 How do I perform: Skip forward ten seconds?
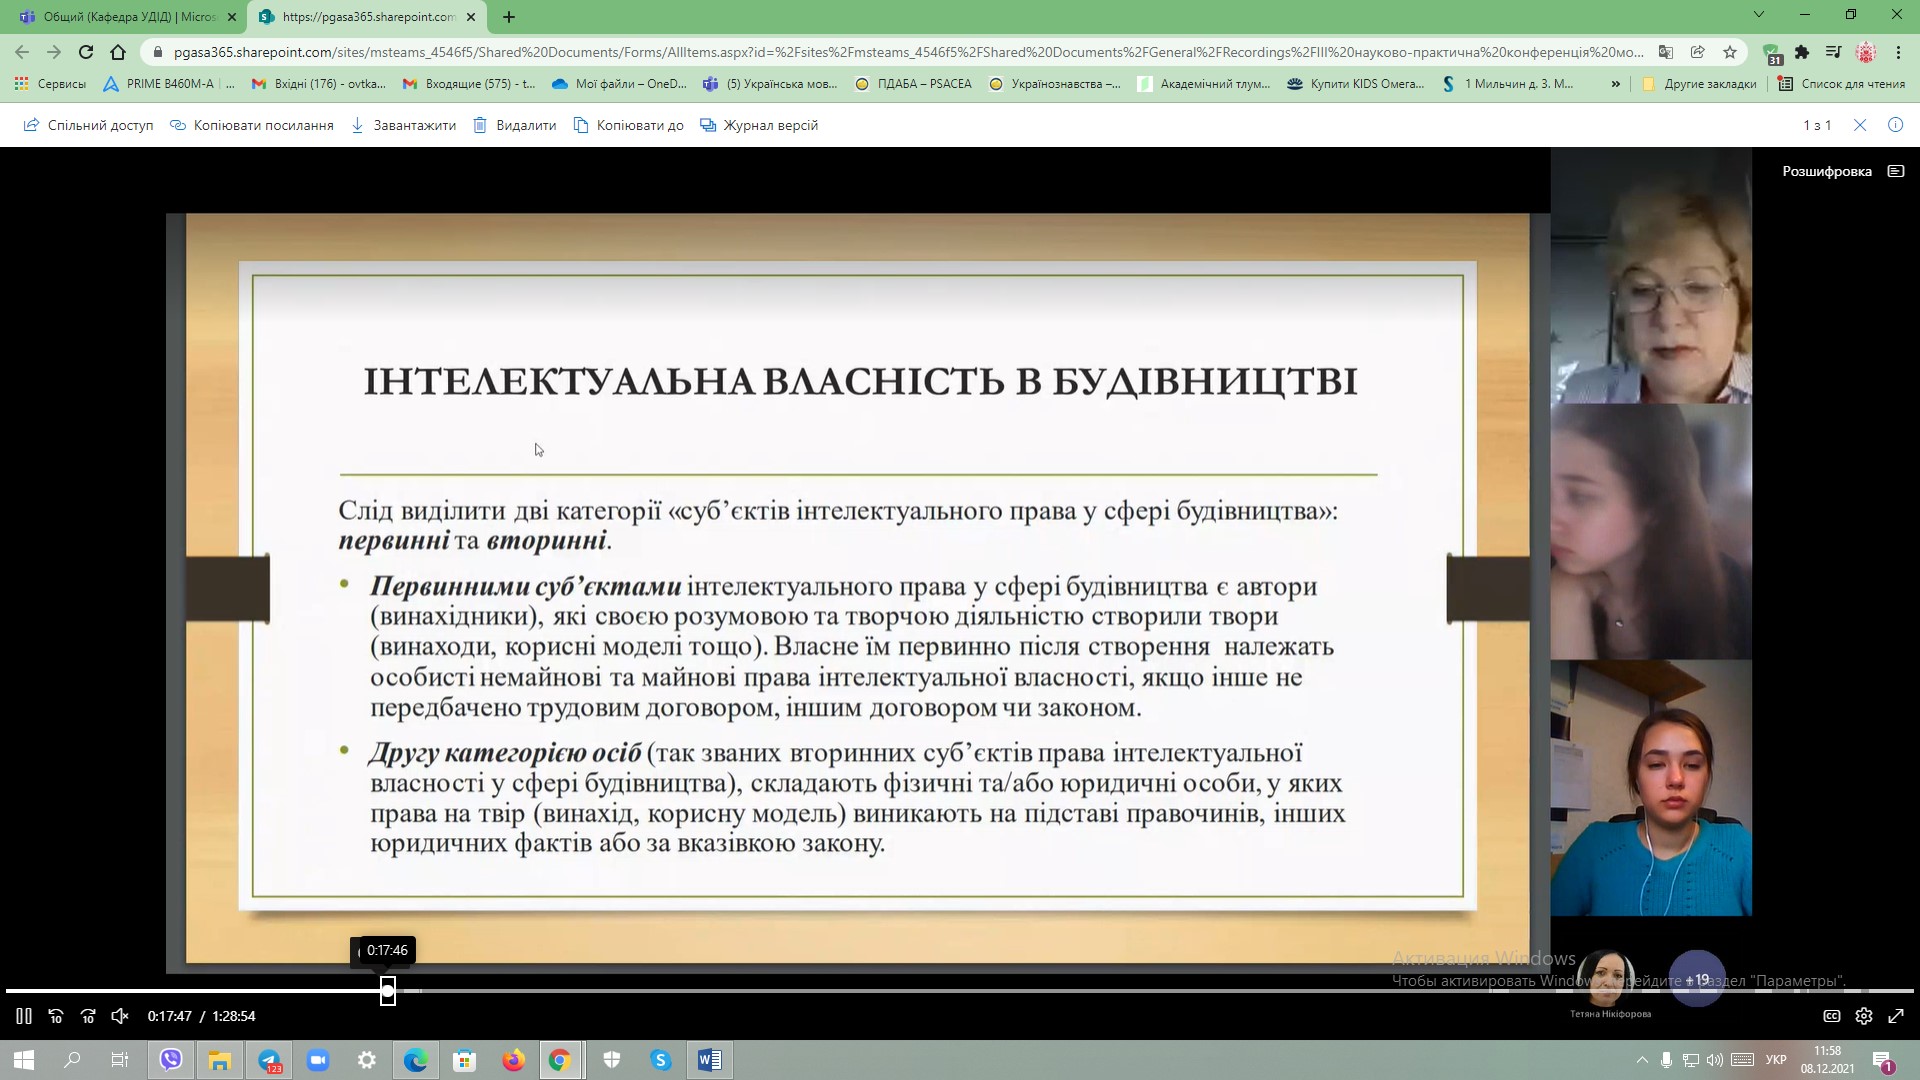[x=88, y=1016]
